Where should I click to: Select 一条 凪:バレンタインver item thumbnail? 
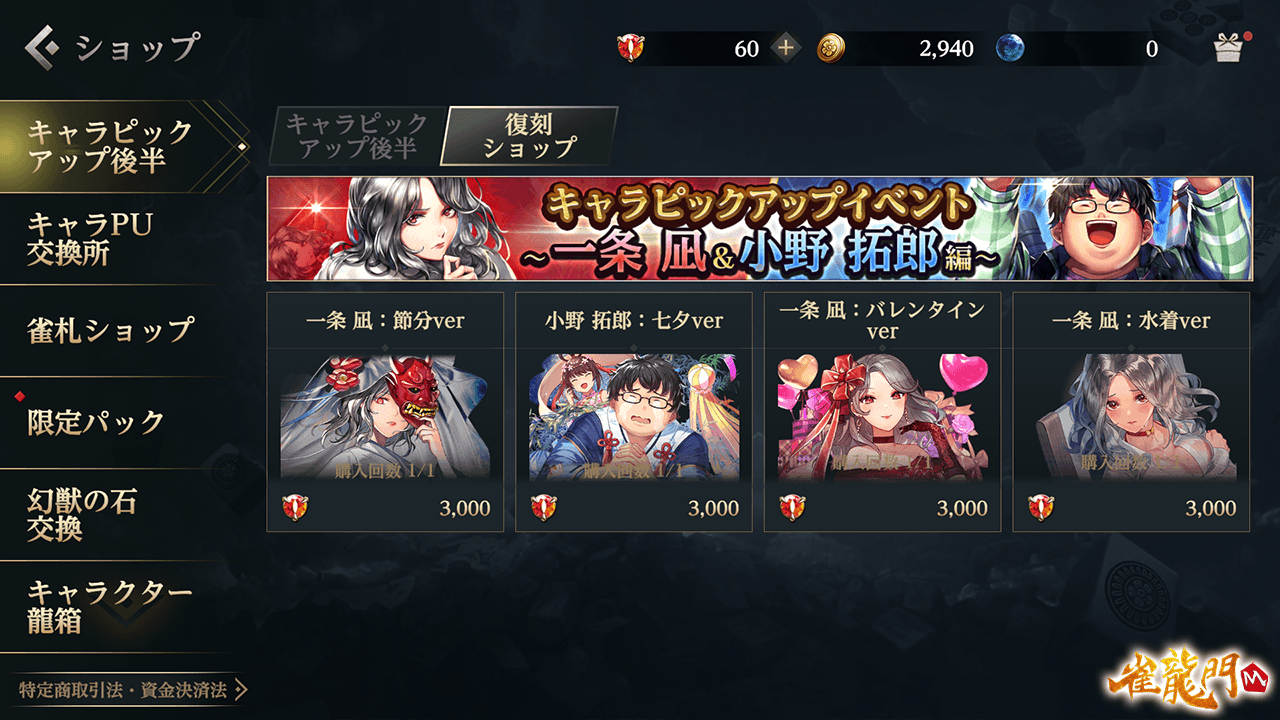tap(883, 416)
